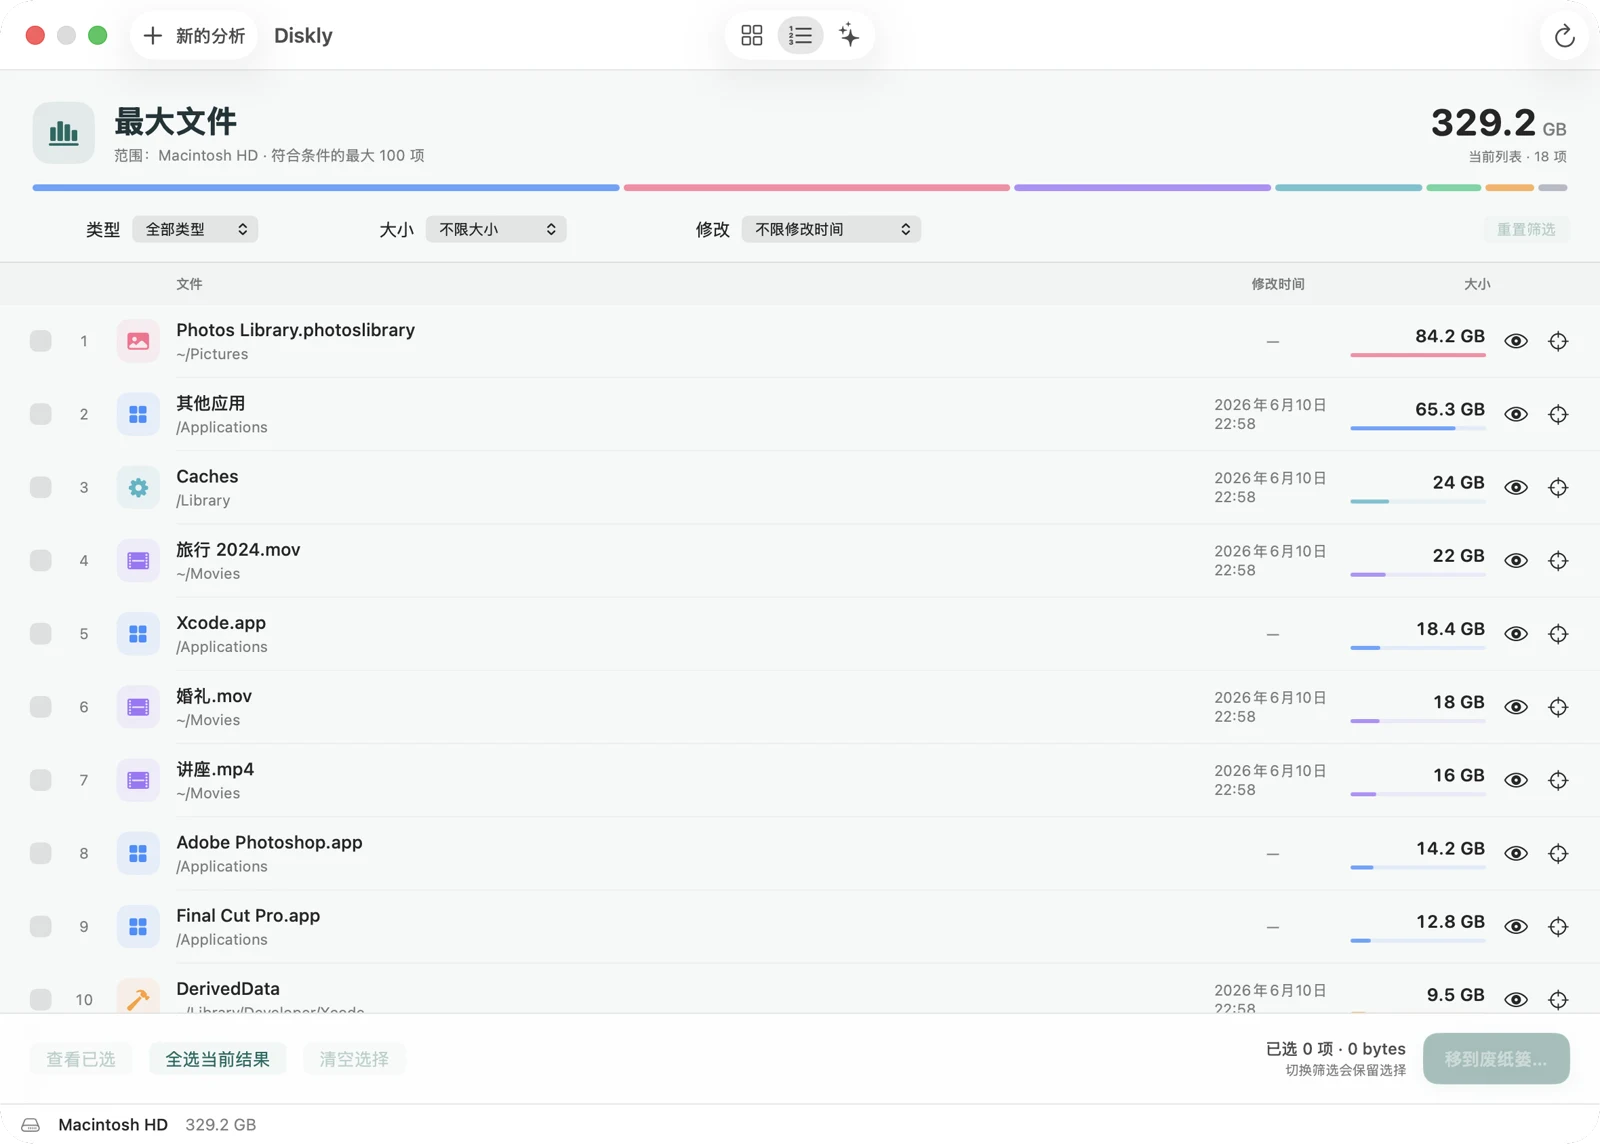Tick the 讲座.mp4 checkbox
Viewport: 1600px width, 1144px height.
pos(41,780)
